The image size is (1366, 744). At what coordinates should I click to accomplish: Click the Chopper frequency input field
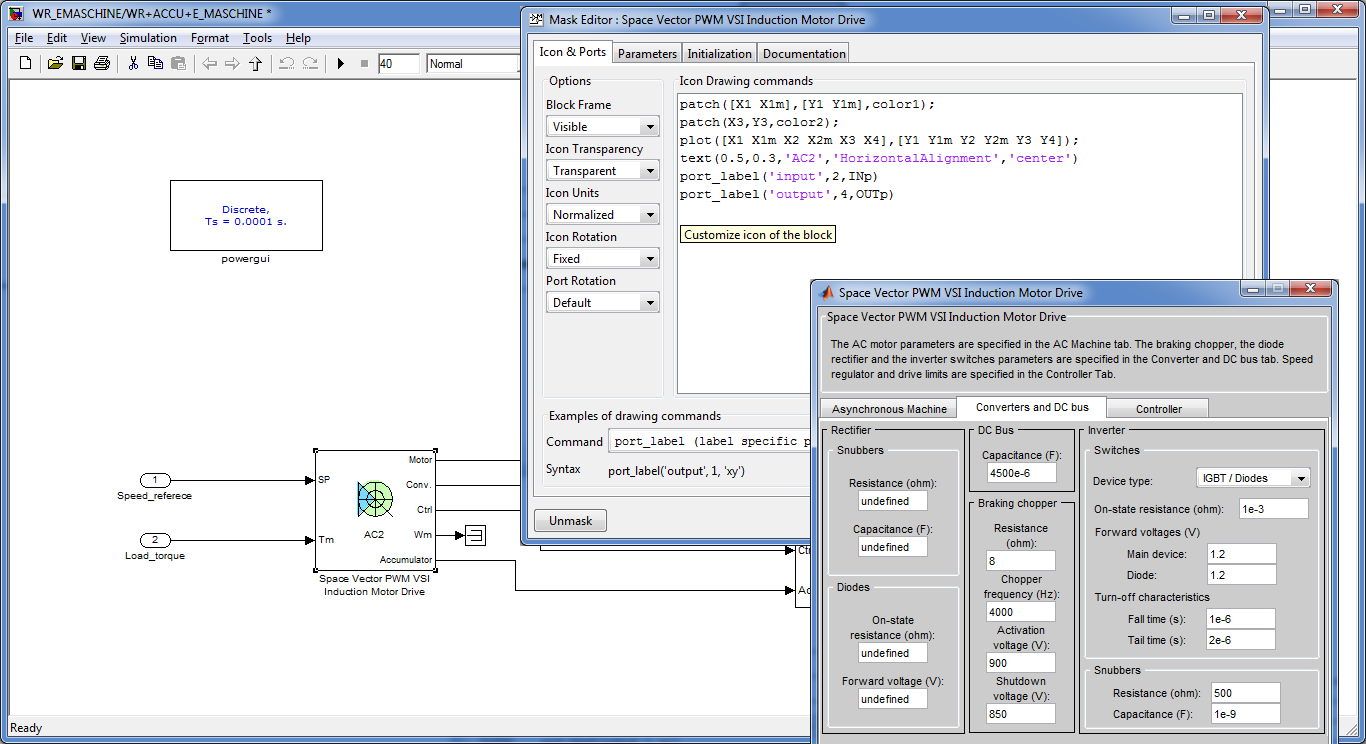pyautogui.click(x=1020, y=611)
